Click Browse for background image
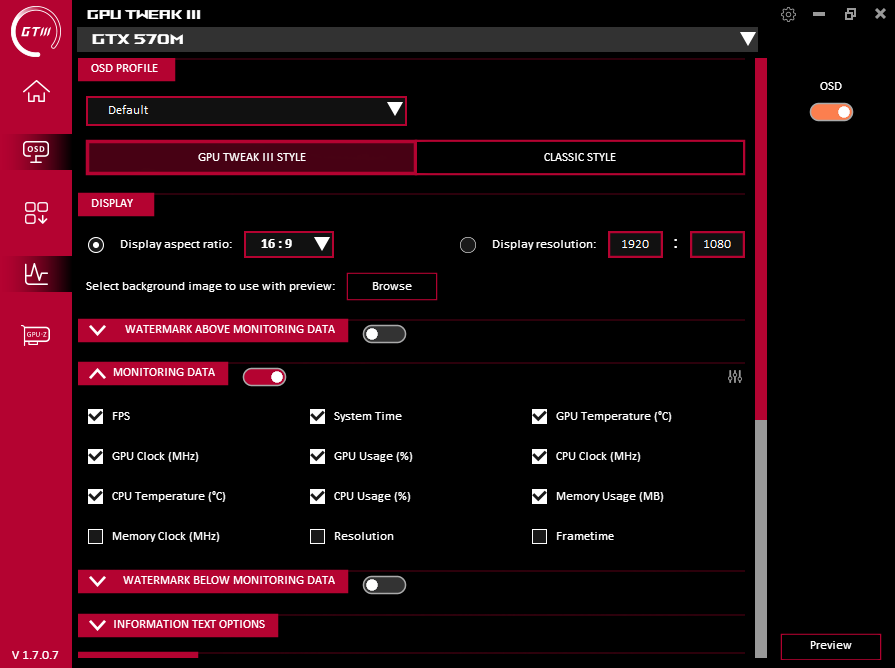895x668 pixels. click(x=392, y=286)
